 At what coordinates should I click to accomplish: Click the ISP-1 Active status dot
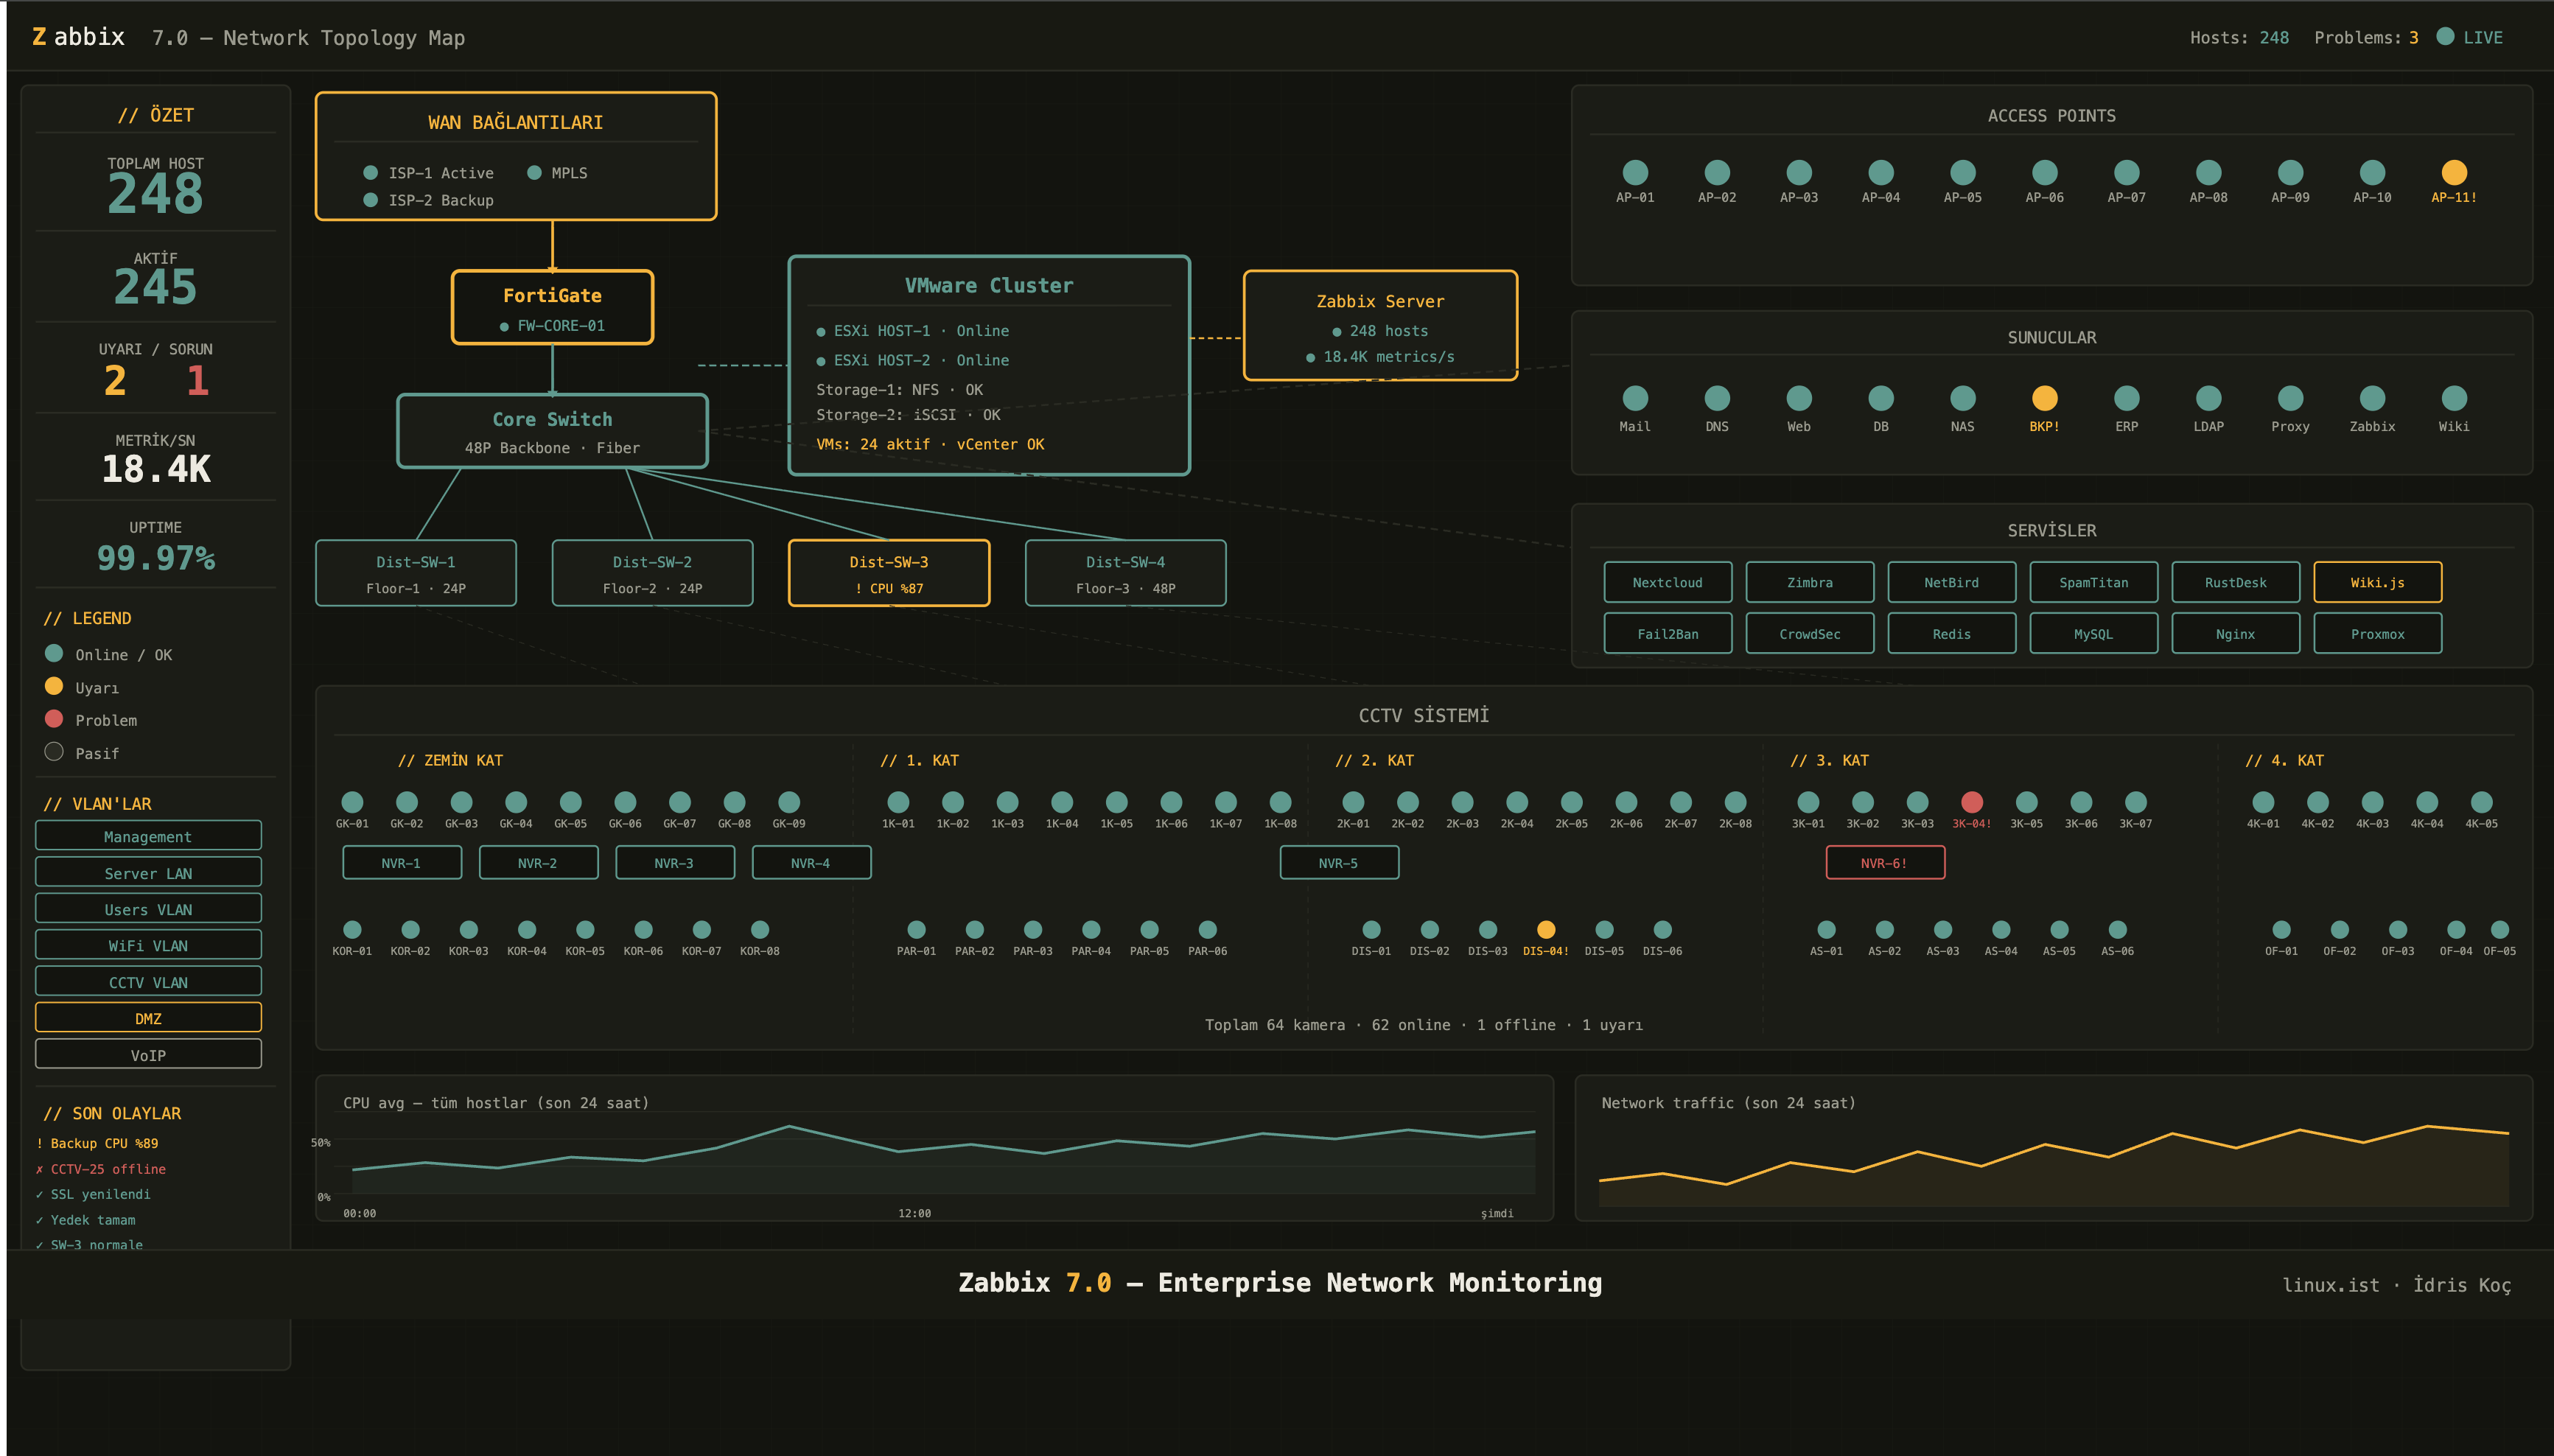tap(370, 173)
